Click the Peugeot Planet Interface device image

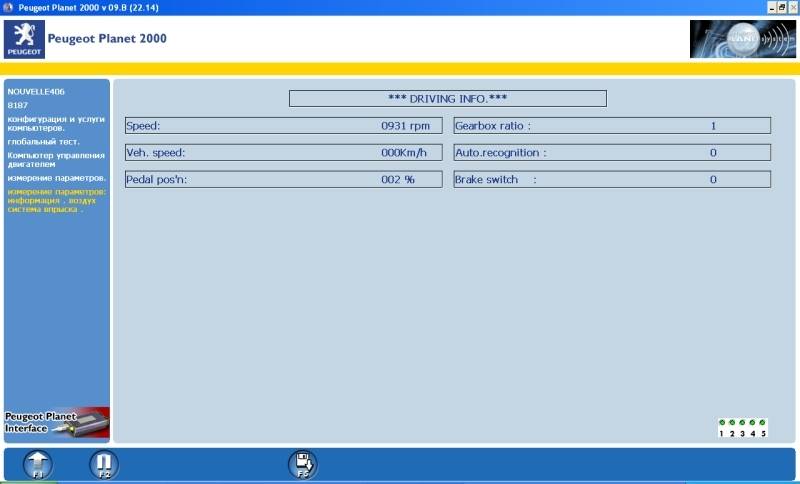coord(57,422)
